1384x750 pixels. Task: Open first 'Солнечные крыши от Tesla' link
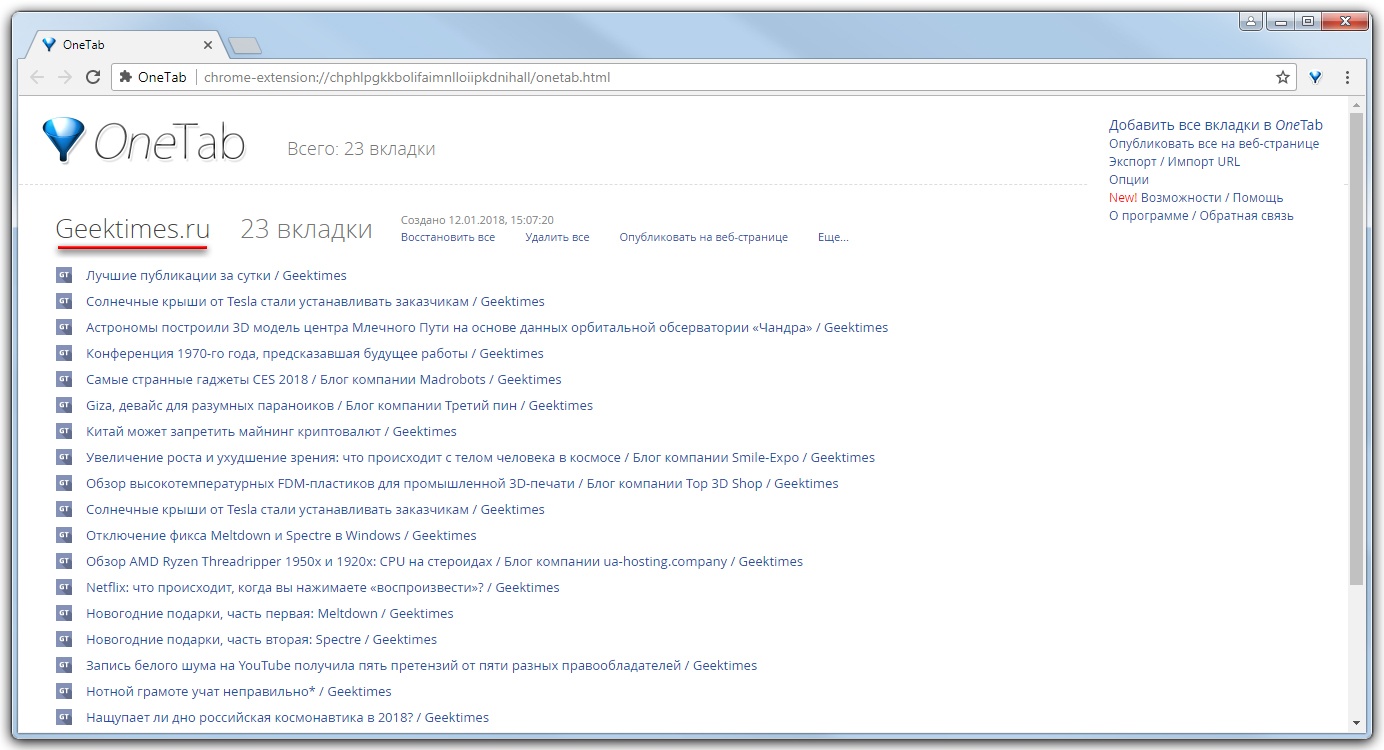(315, 301)
